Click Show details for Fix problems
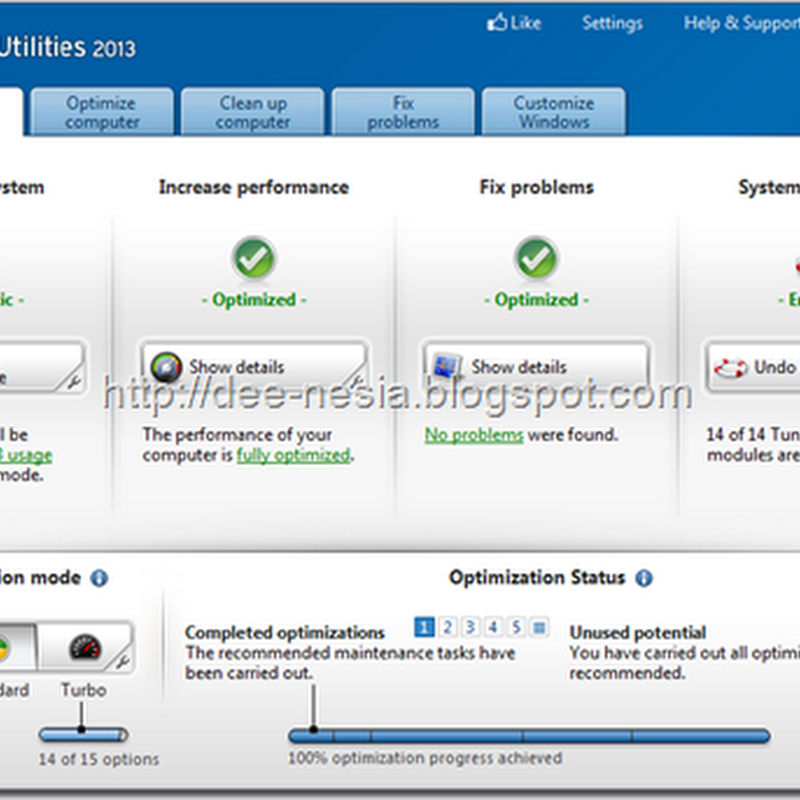This screenshot has width=800, height=800. click(x=536, y=367)
